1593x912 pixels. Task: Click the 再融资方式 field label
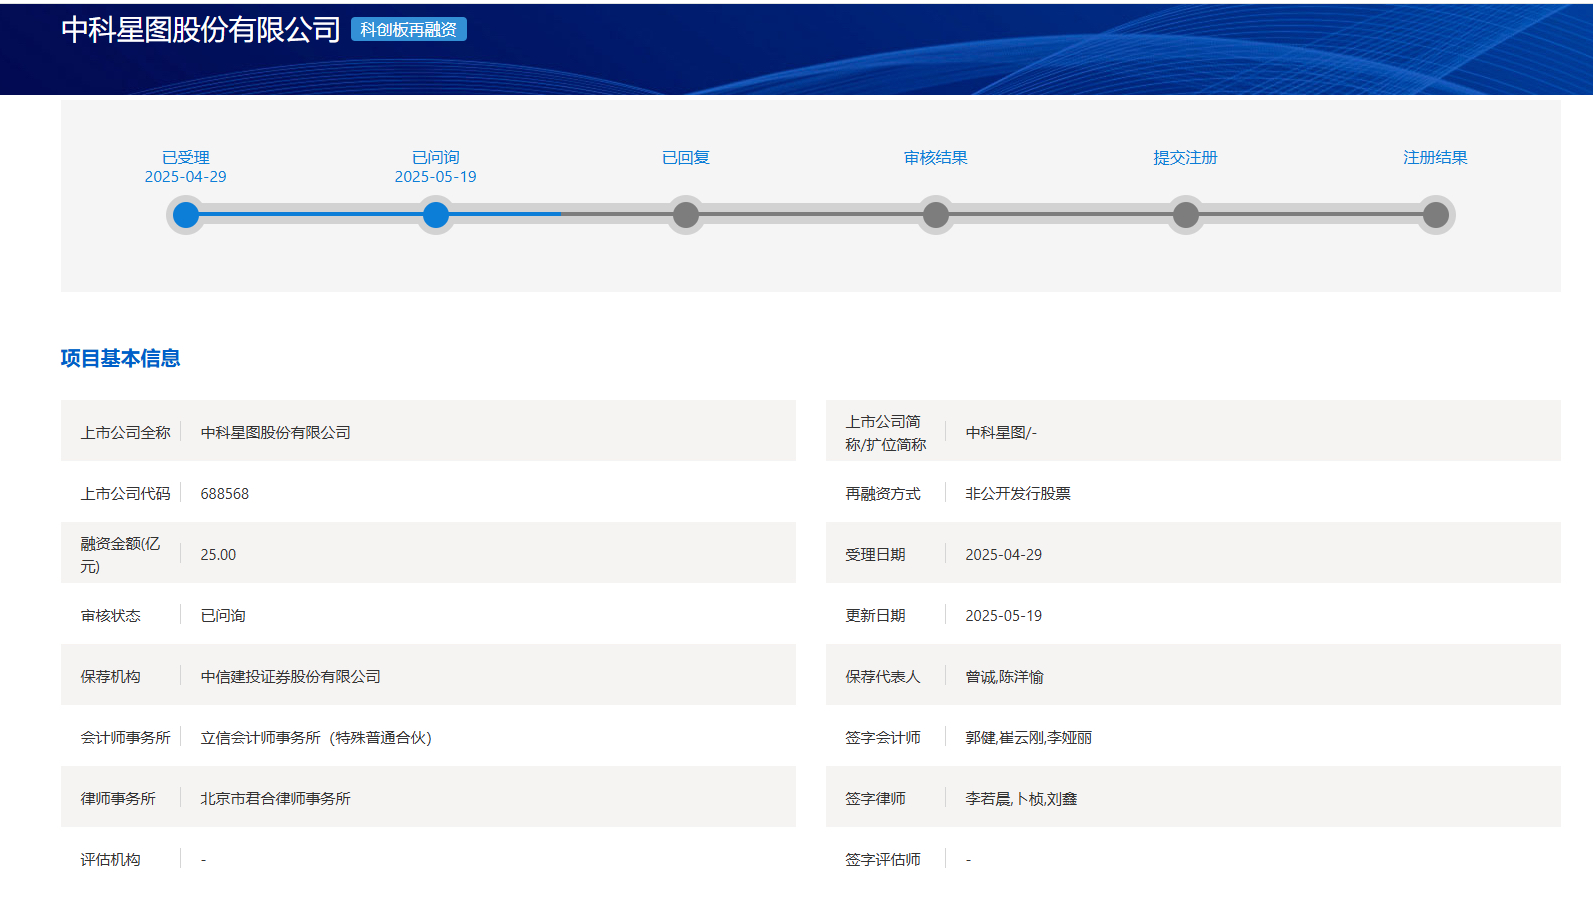click(x=883, y=494)
